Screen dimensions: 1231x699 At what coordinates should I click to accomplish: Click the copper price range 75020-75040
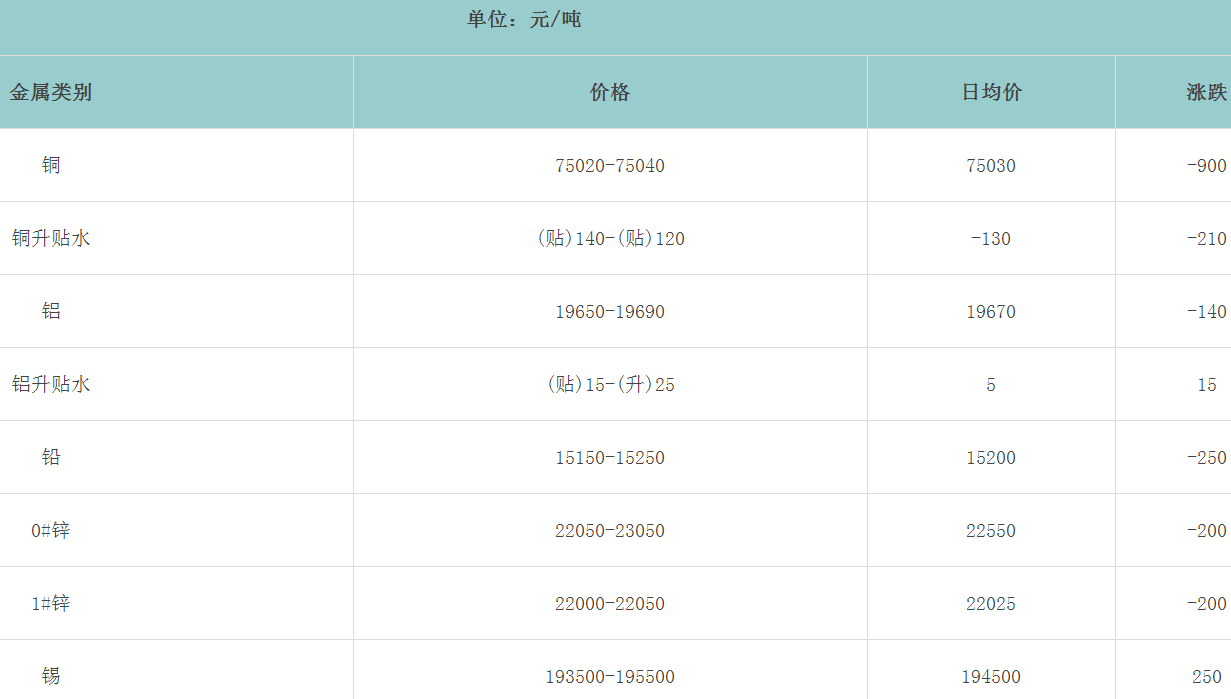point(610,166)
